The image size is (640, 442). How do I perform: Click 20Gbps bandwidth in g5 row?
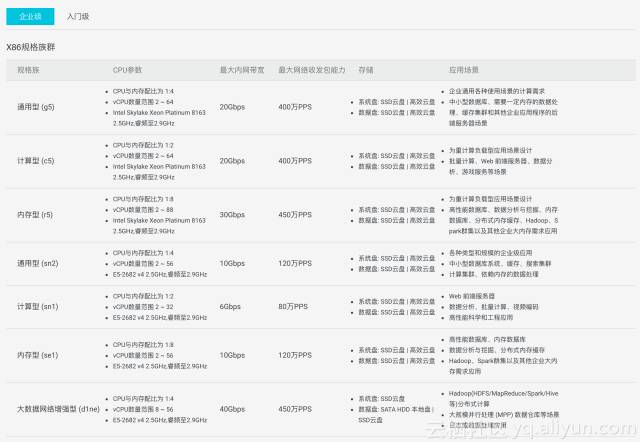click(232, 107)
